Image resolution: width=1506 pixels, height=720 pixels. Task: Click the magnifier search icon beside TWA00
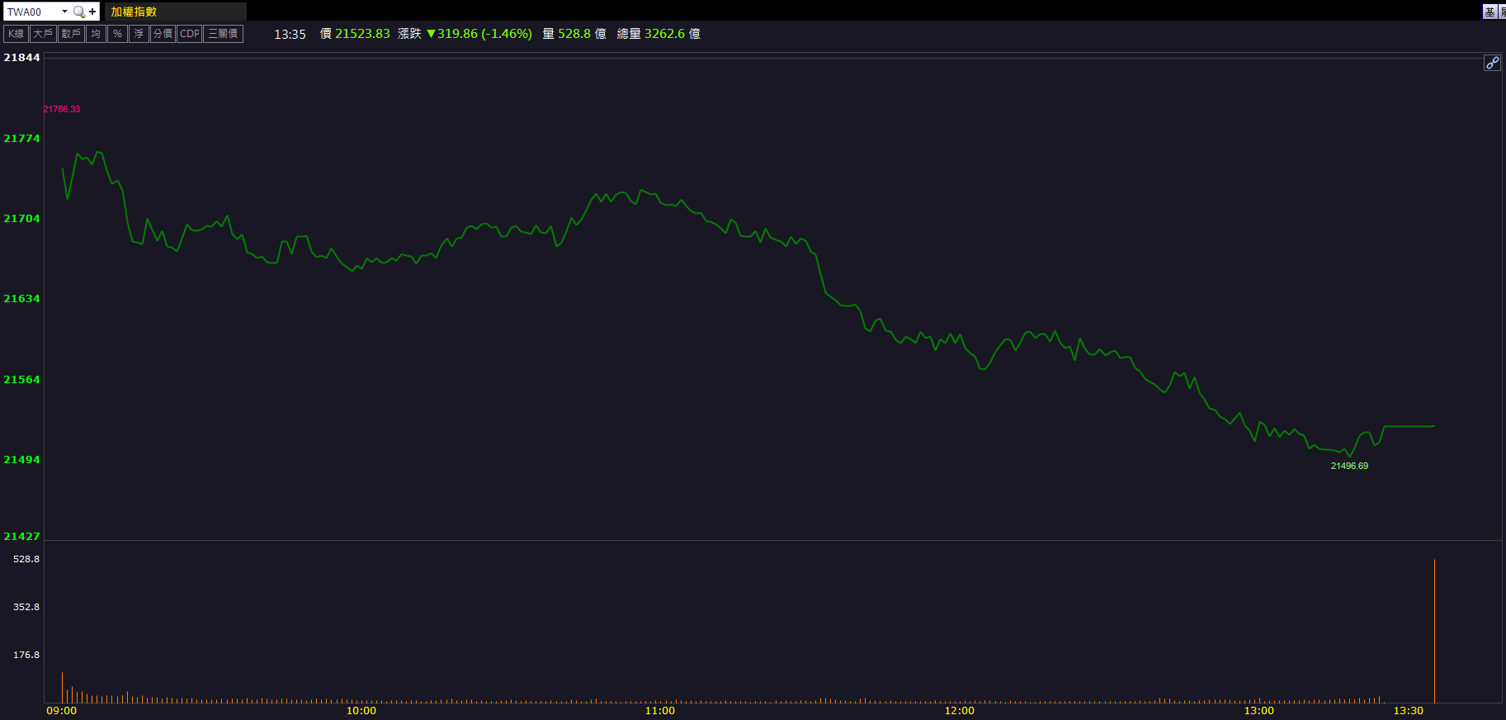point(80,12)
